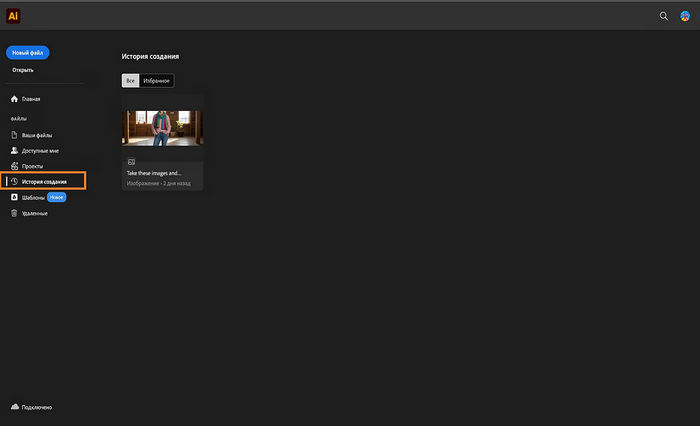
Task: Switch to the Все filter tab
Action: (x=130, y=81)
